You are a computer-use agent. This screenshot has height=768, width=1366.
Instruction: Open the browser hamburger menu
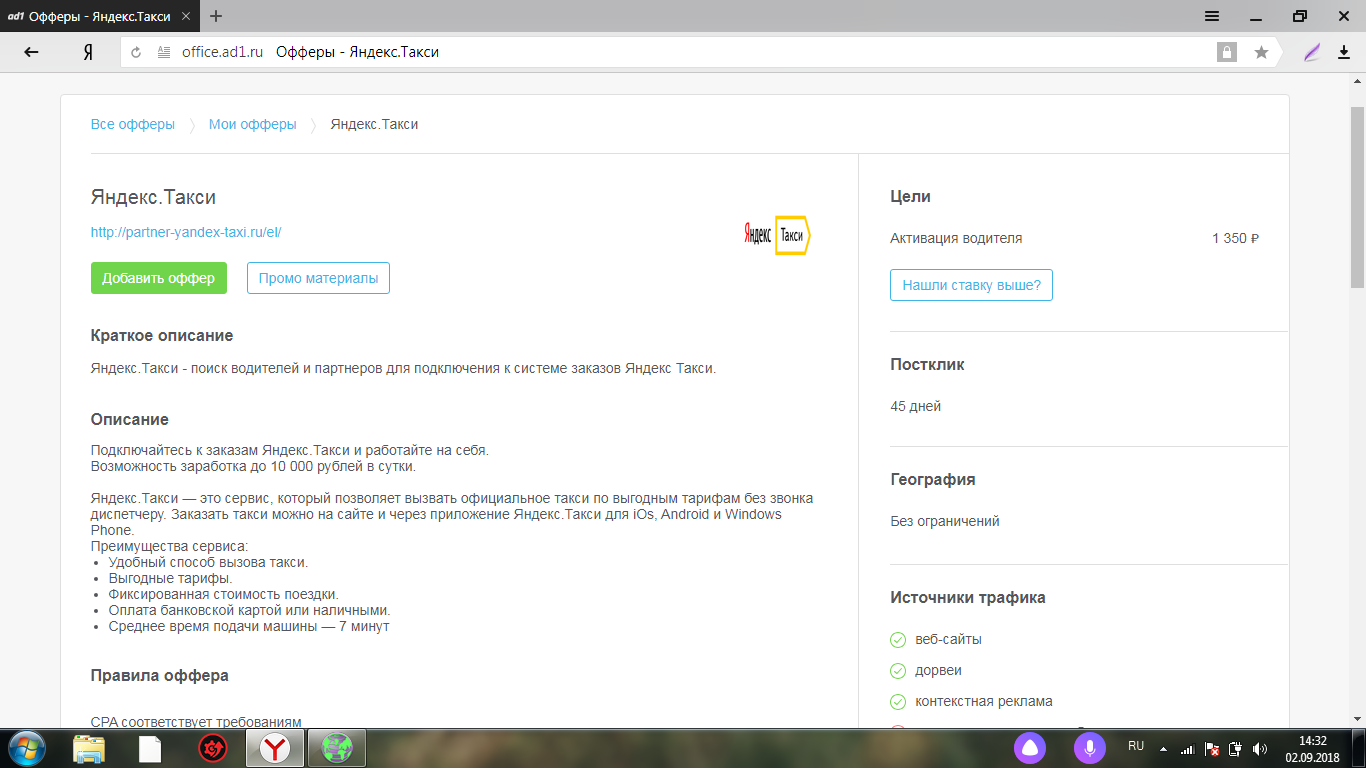tap(1212, 16)
